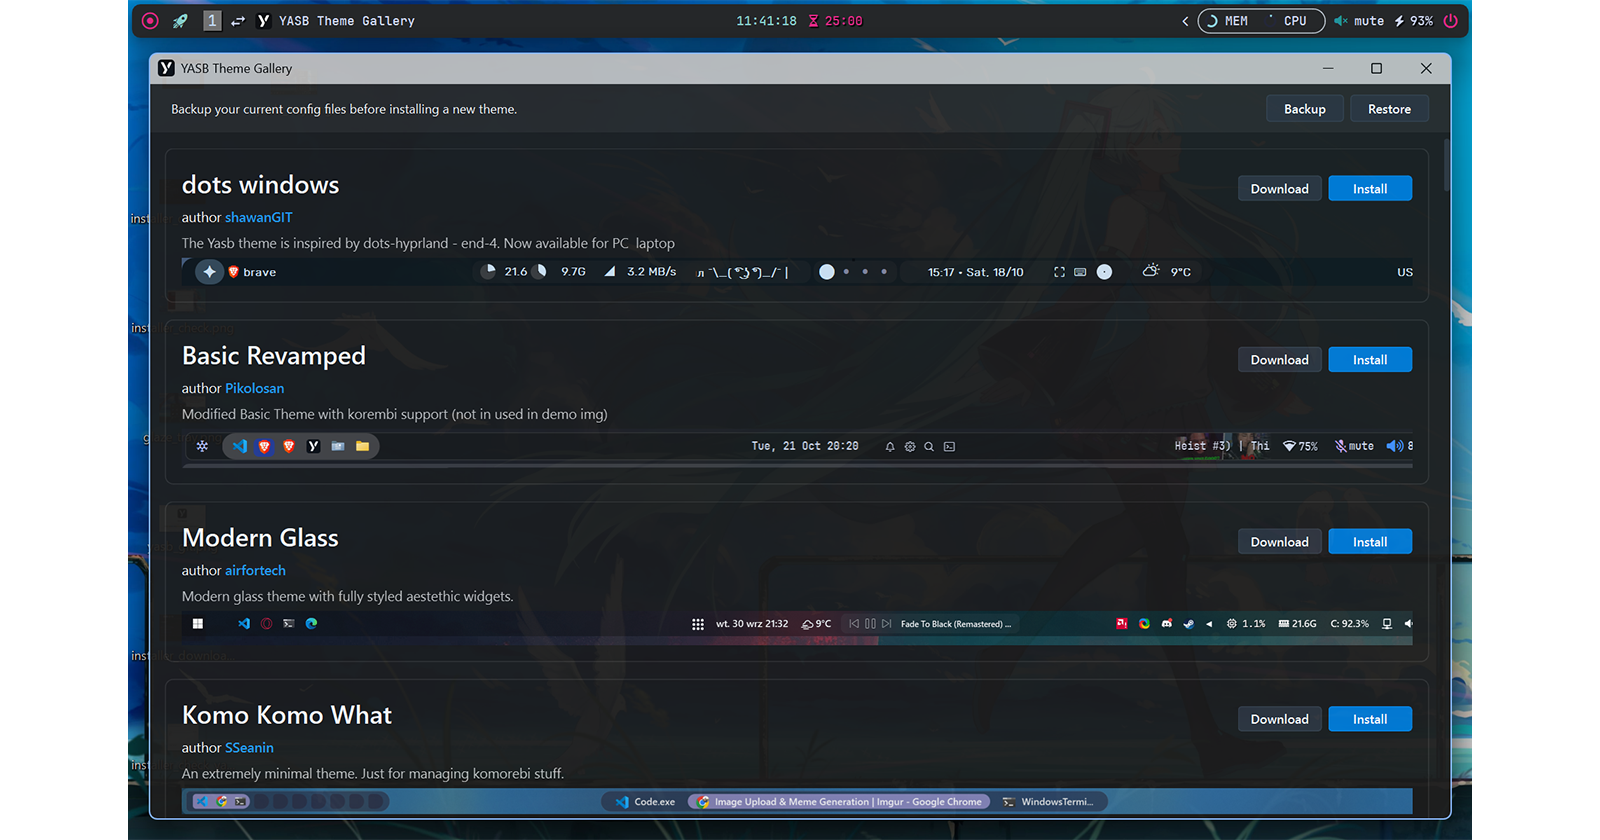Select workspace 1 in the top bar
The width and height of the screenshot is (1600, 840).
coord(212,21)
